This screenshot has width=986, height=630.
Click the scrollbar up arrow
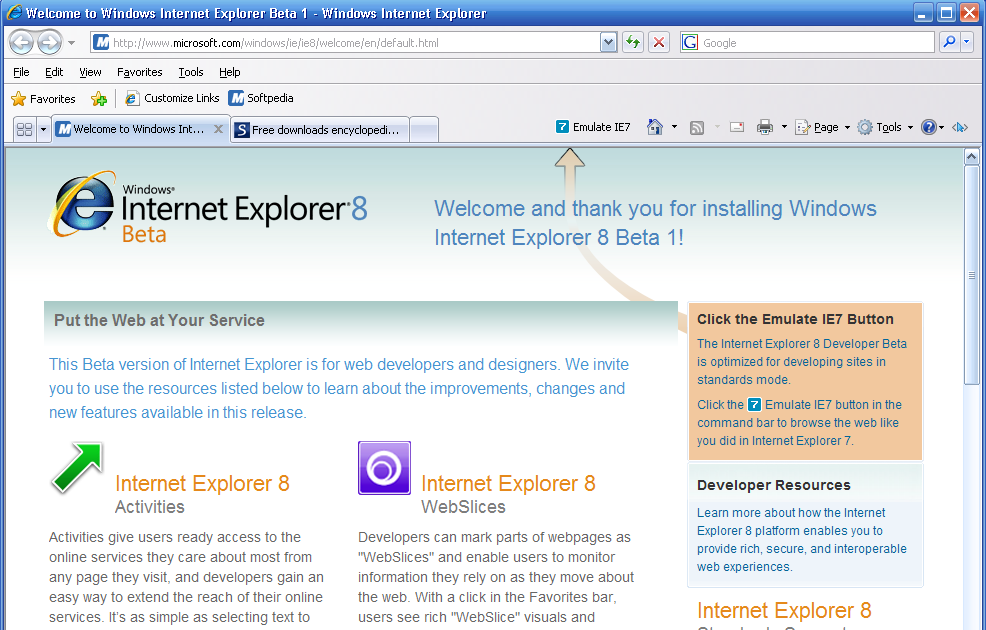pyautogui.click(x=972, y=156)
